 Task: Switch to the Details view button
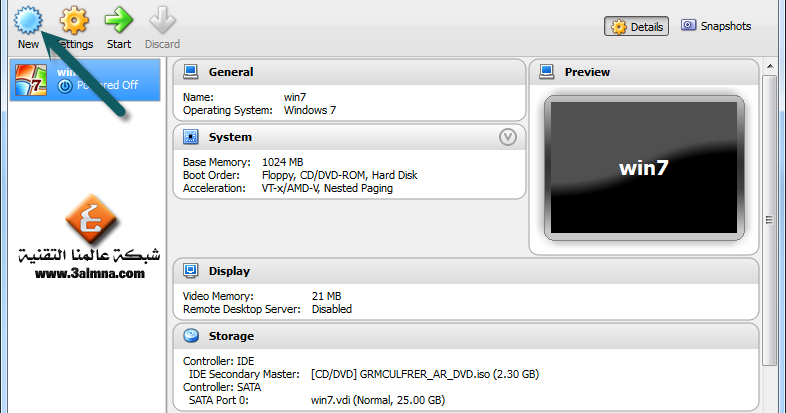[x=636, y=27]
